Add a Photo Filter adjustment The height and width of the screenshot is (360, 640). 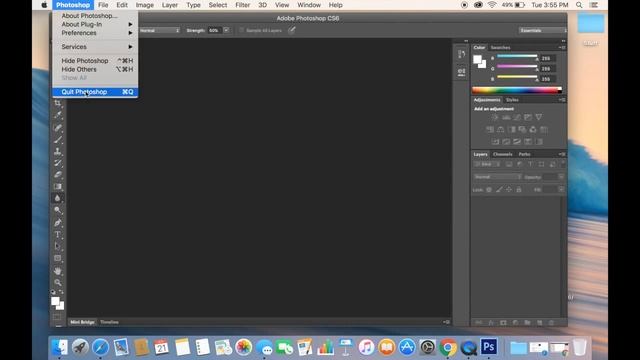click(522, 129)
